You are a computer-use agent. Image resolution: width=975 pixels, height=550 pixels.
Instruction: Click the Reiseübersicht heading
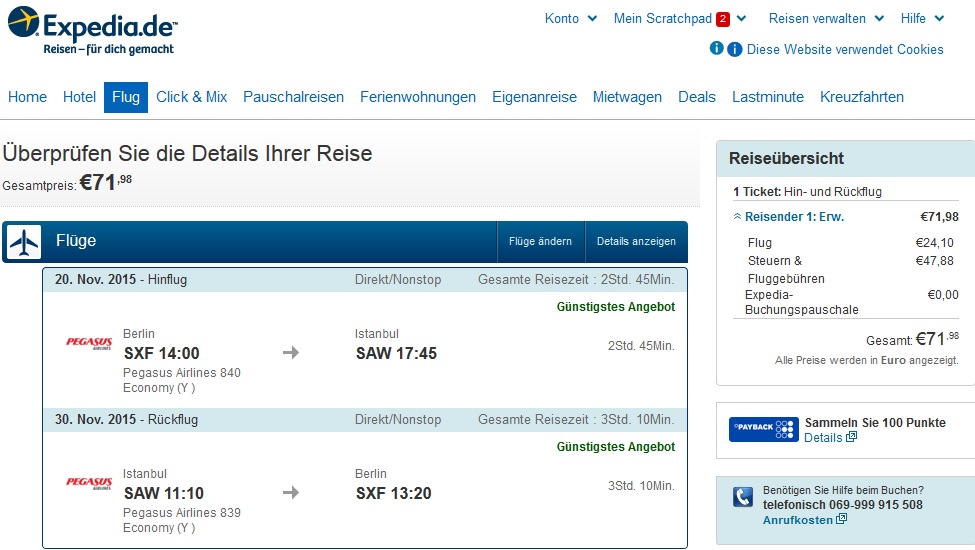click(786, 158)
